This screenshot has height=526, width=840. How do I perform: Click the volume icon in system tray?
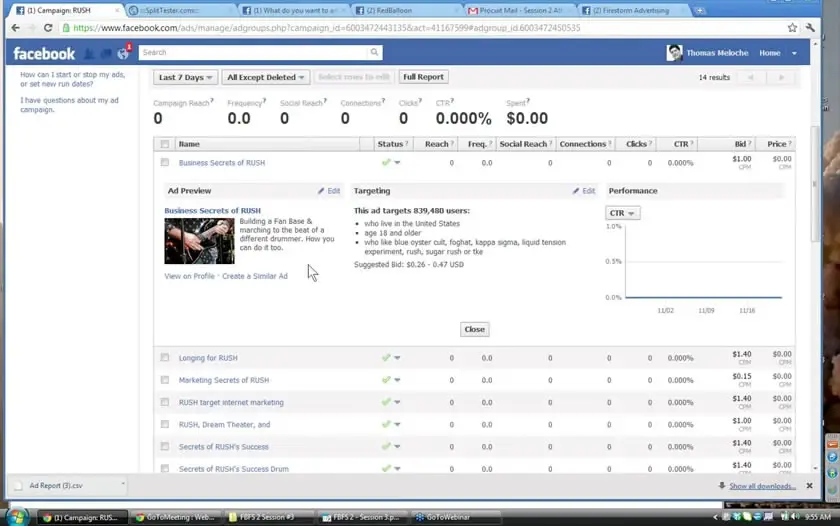796,517
